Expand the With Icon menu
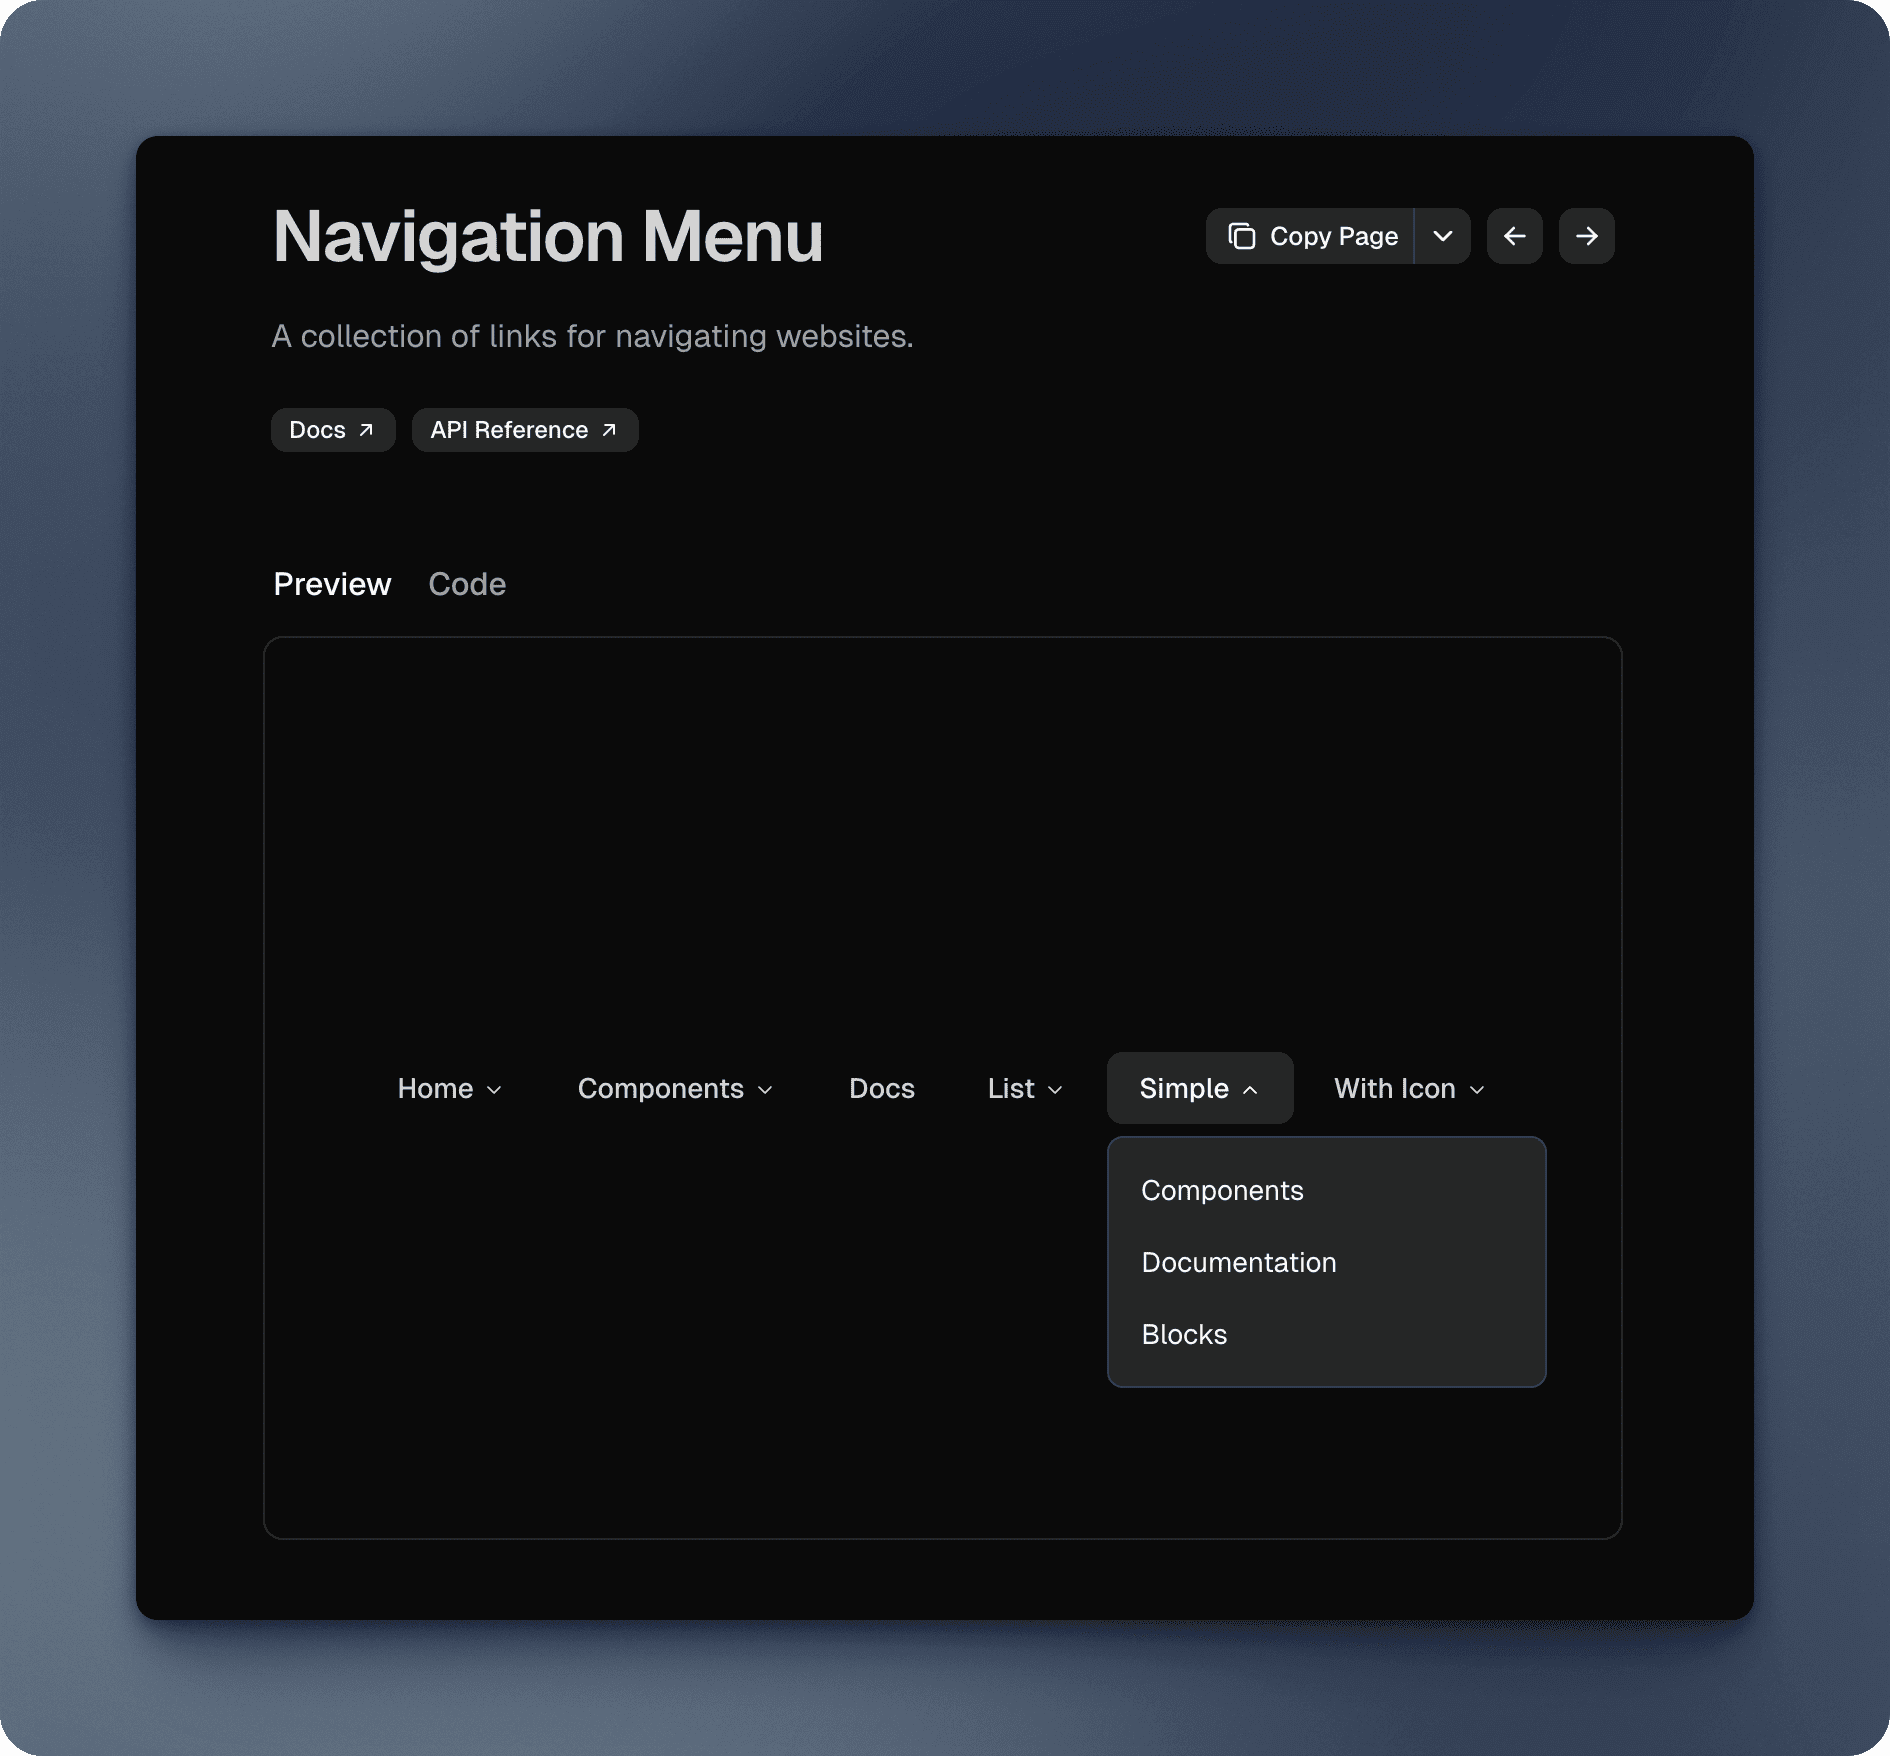Image resolution: width=1890 pixels, height=1756 pixels. (1409, 1088)
